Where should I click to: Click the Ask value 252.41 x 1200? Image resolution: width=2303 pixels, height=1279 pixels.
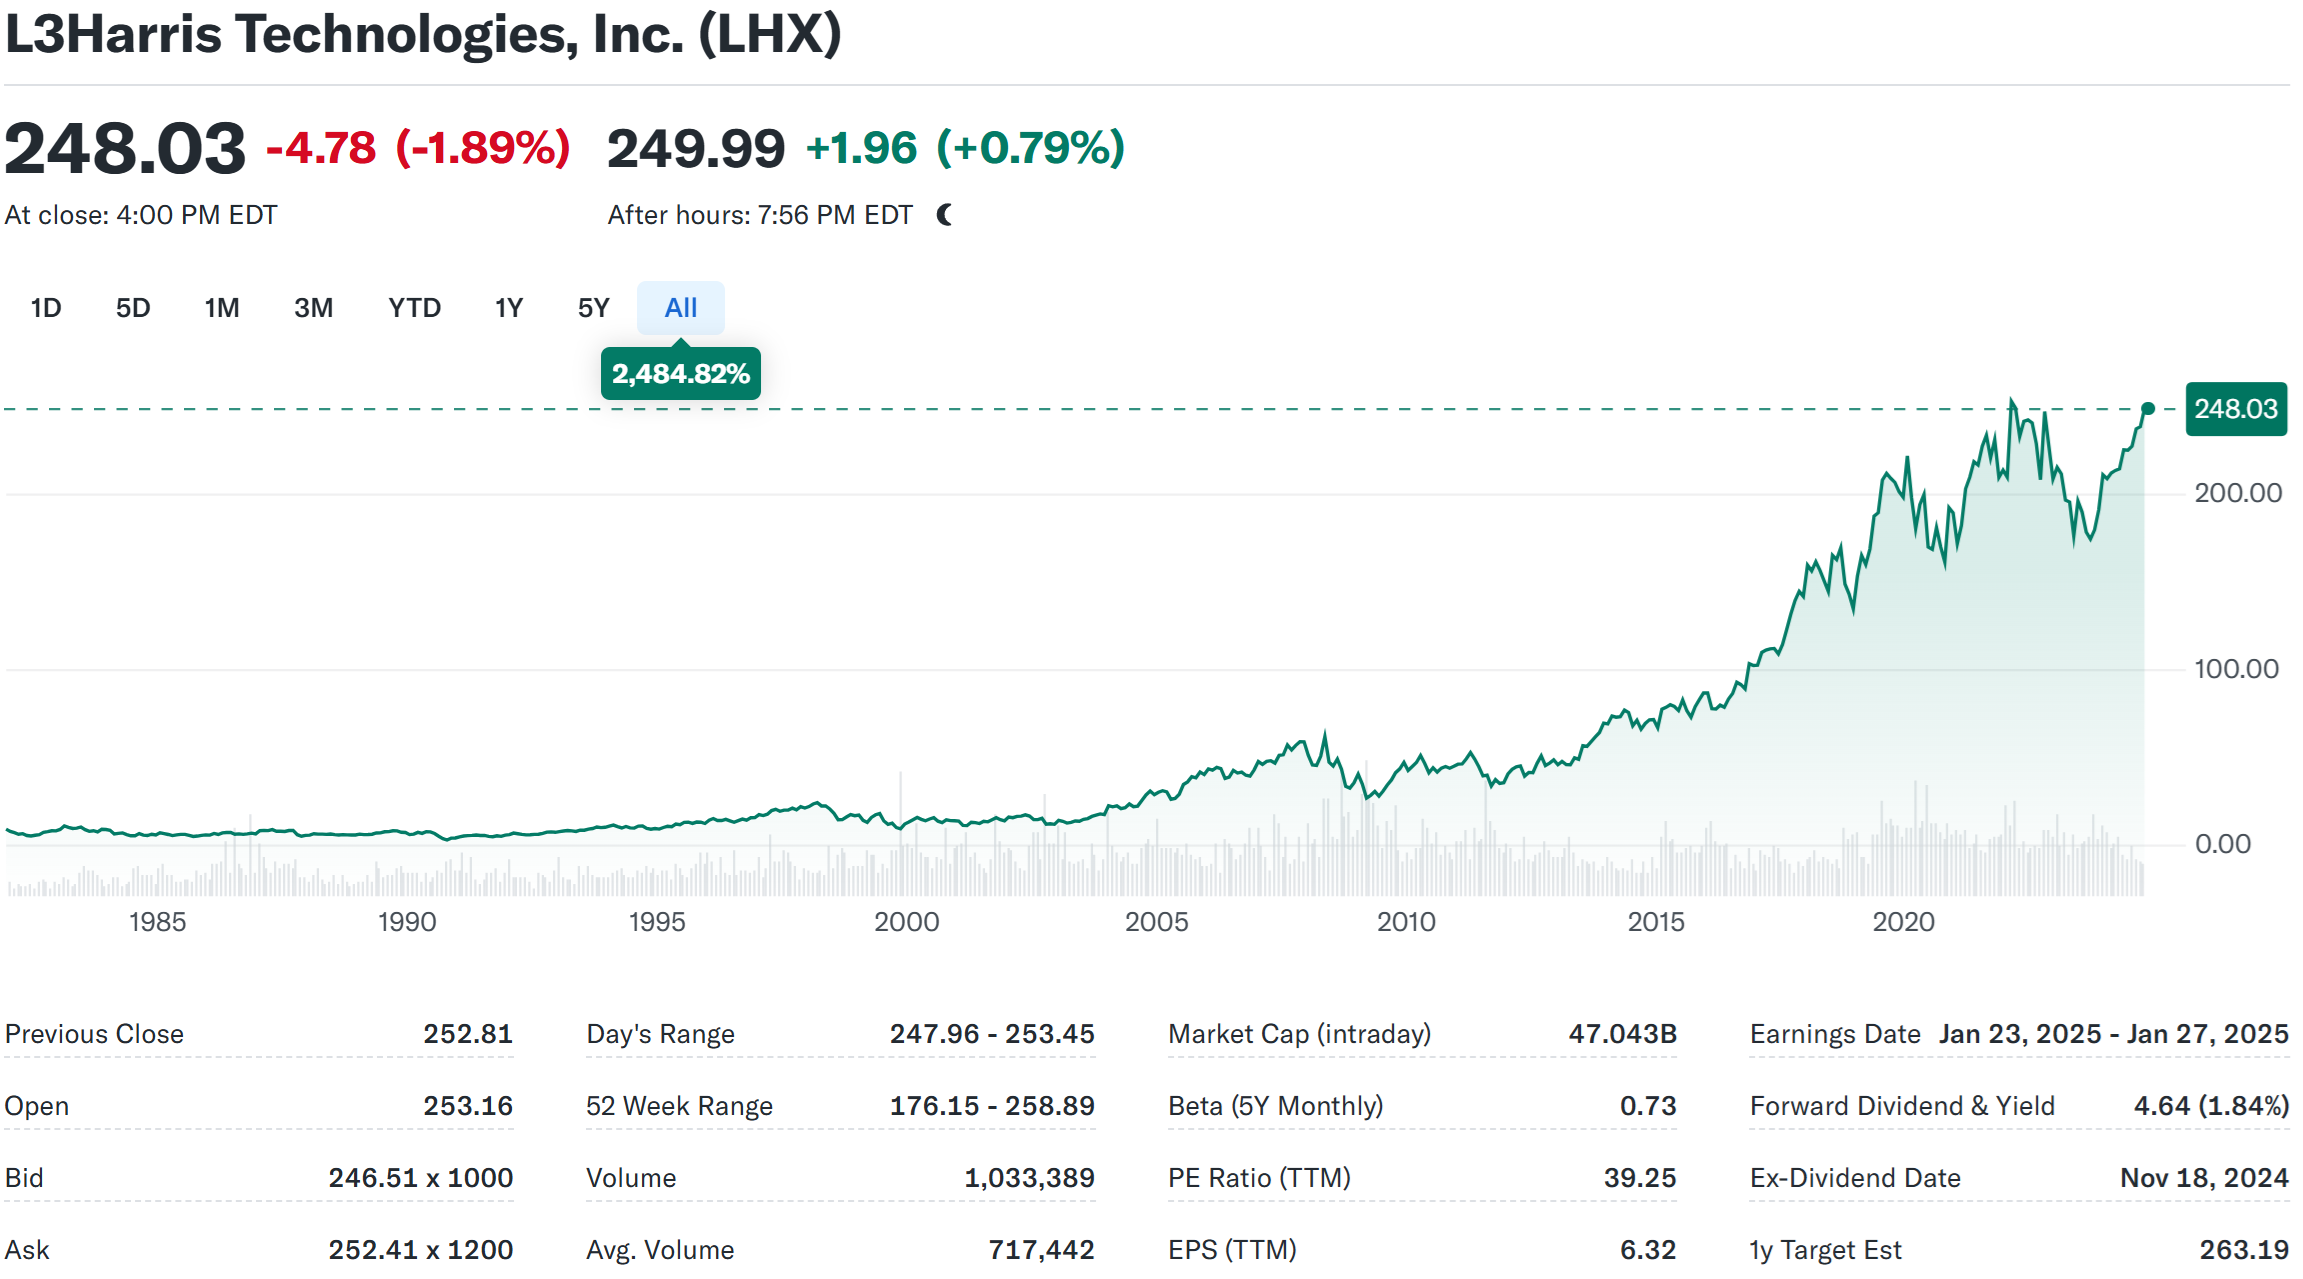pos(421,1250)
